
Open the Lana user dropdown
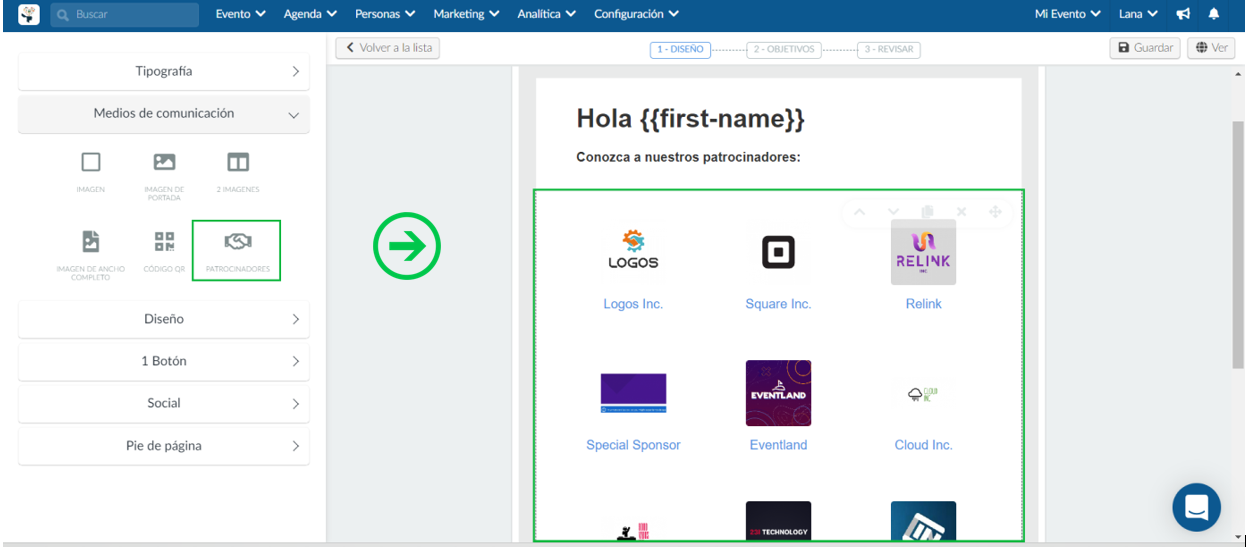1139,15
